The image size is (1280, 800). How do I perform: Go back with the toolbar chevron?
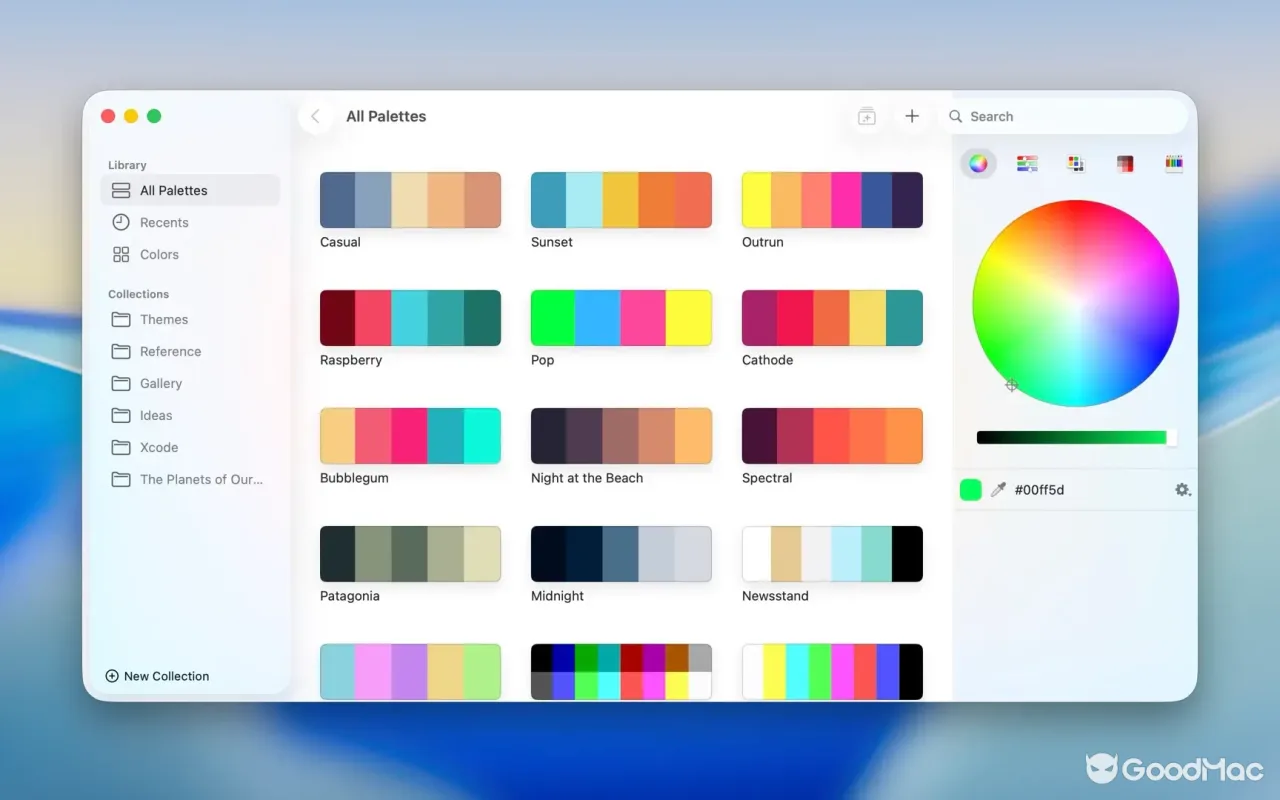(x=315, y=116)
